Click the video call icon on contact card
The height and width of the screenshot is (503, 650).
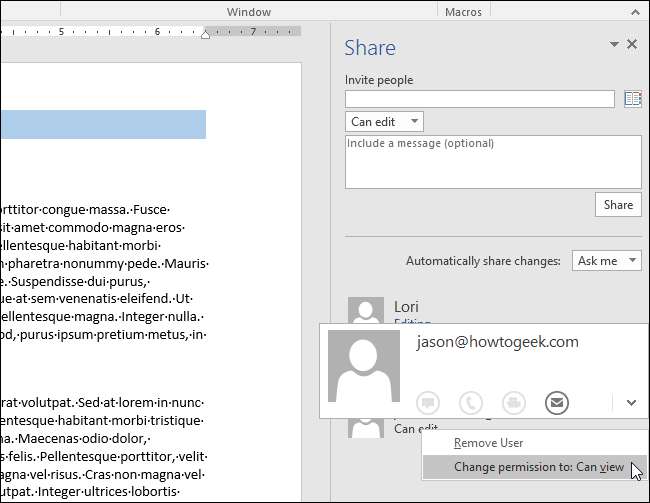[x=514, y=402]
